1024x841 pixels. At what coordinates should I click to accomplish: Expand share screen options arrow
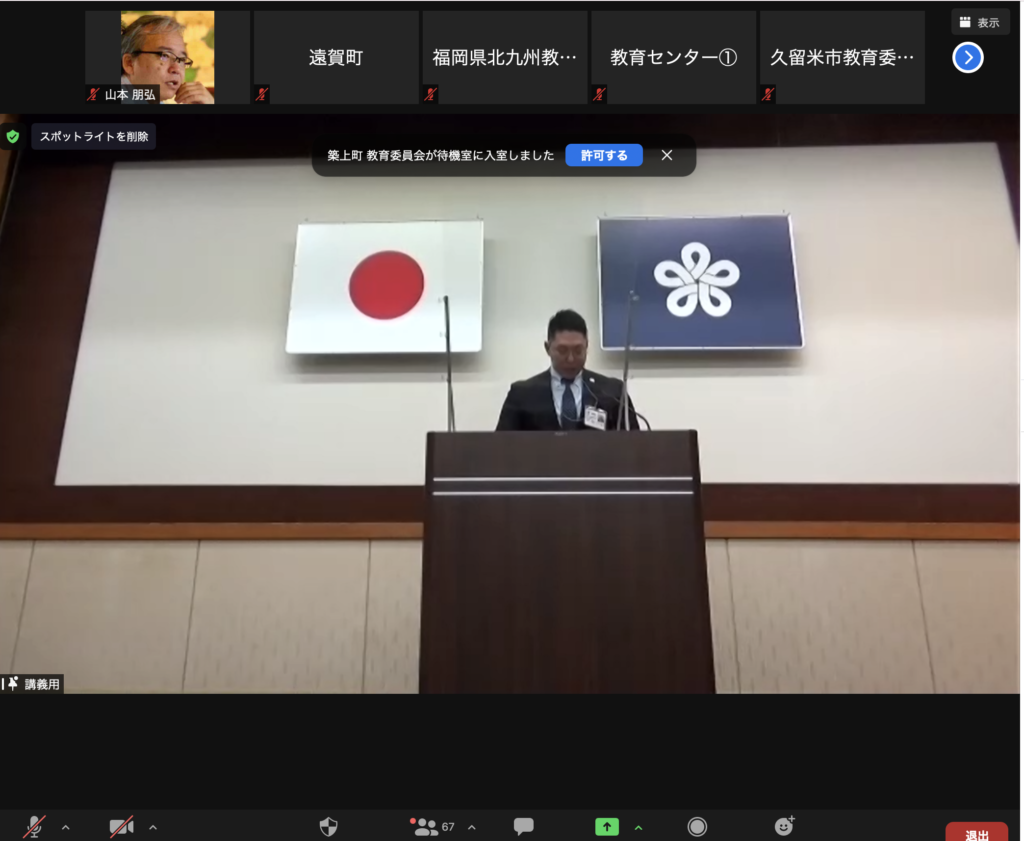[x=638, y=827]
